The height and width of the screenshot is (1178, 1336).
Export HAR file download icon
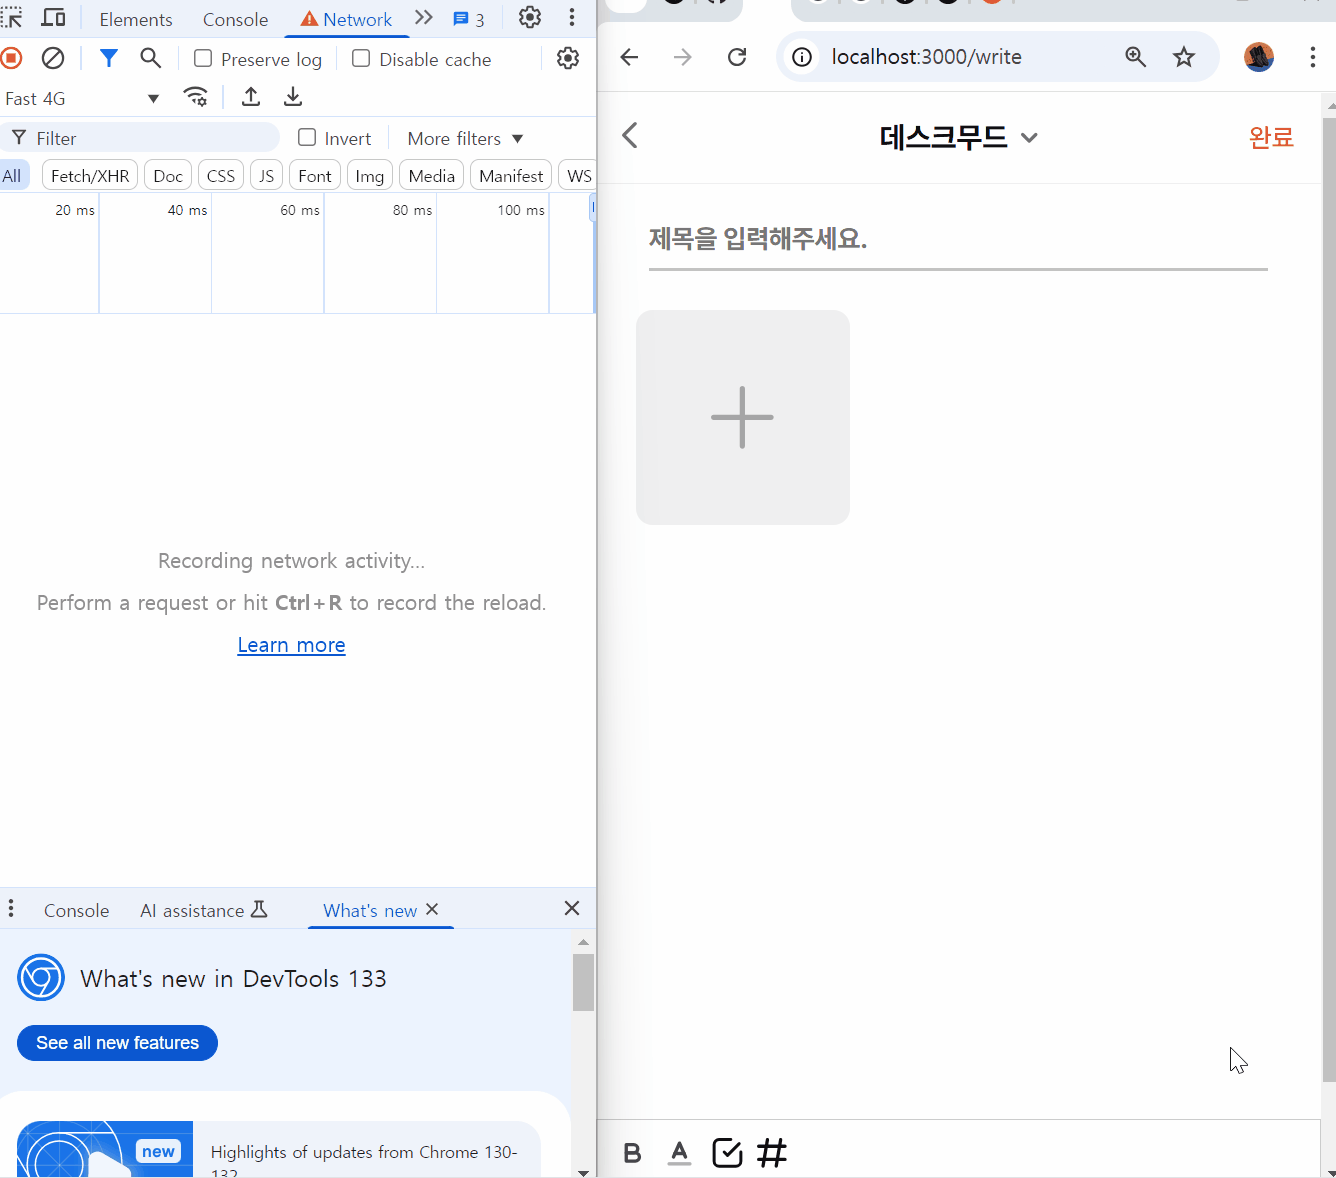(x=293, y=97)
